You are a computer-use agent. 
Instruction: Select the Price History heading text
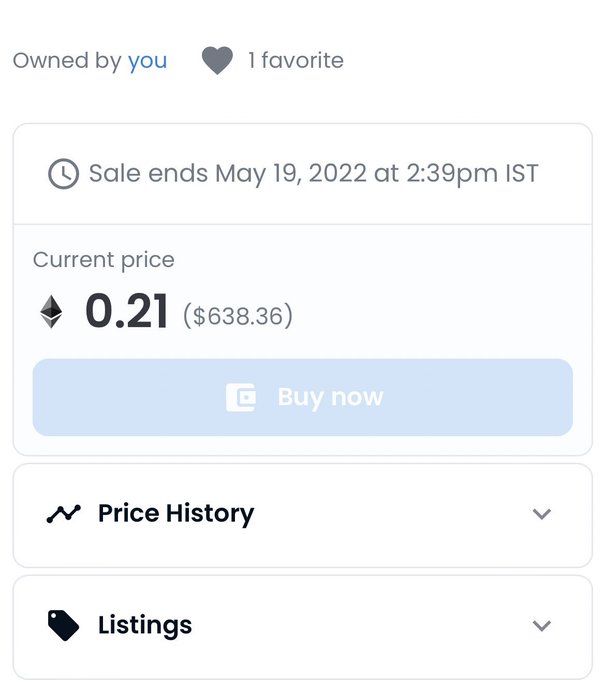point(176,514)
